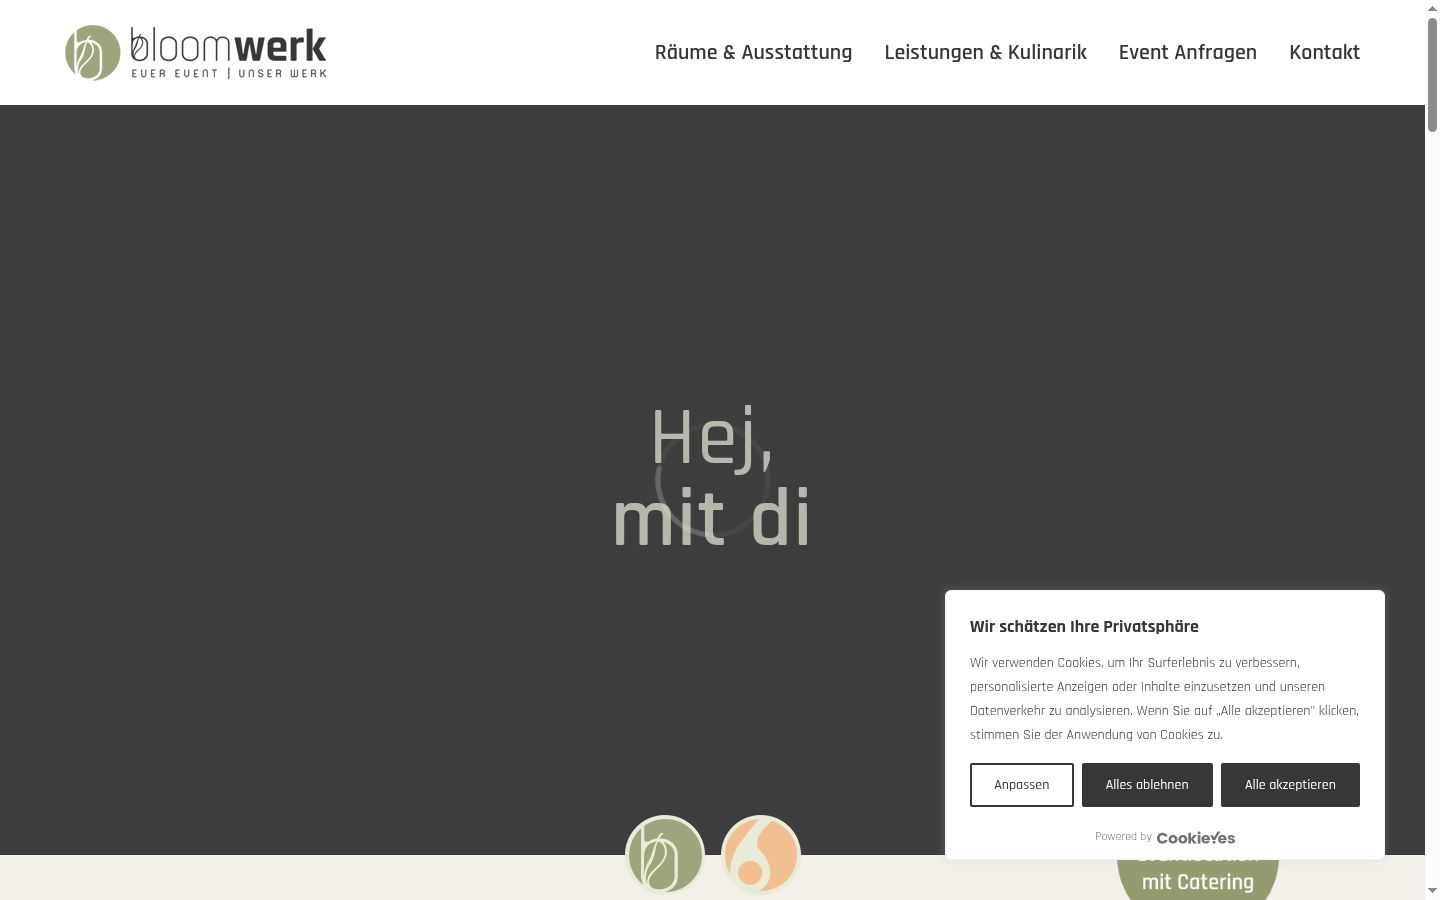Click the scrollbar up arrow
This screenshot has width=1440, height=900.
coord(1432,8)
